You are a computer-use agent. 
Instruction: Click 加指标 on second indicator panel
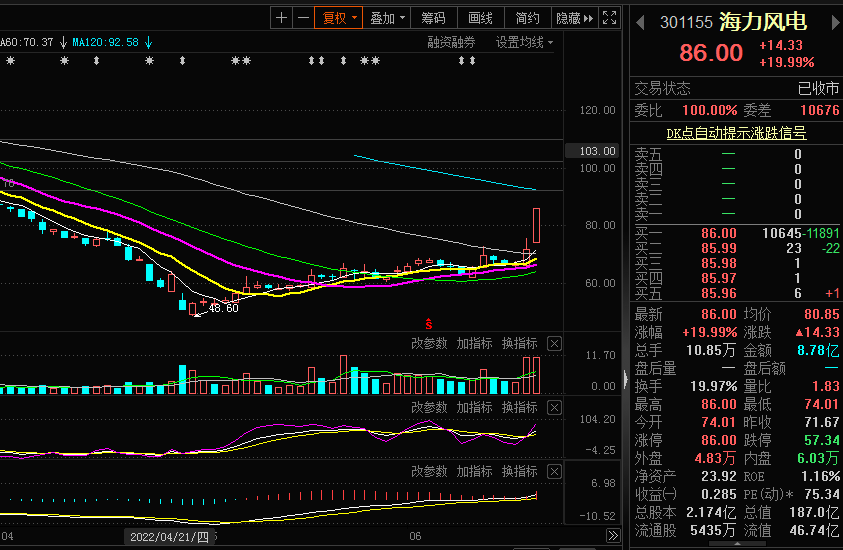(474, 408)
